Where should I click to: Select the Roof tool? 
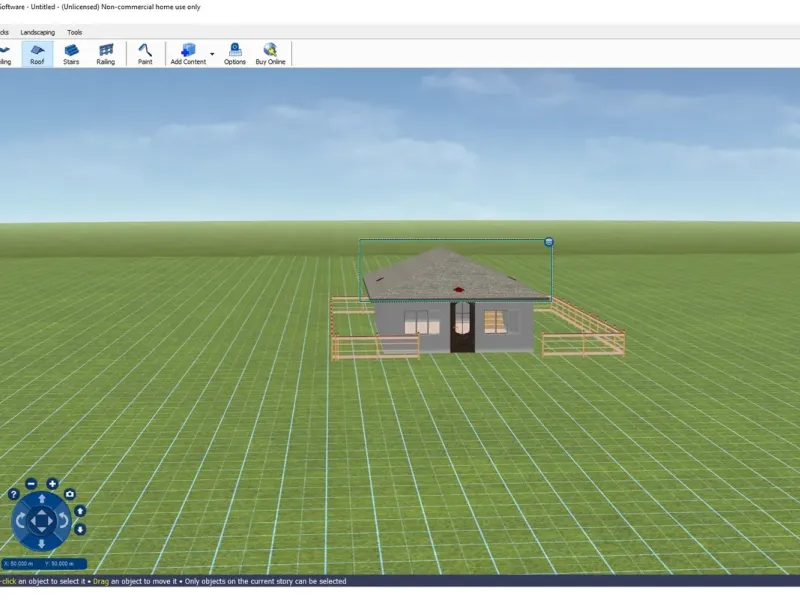click(x=37, y=54)
